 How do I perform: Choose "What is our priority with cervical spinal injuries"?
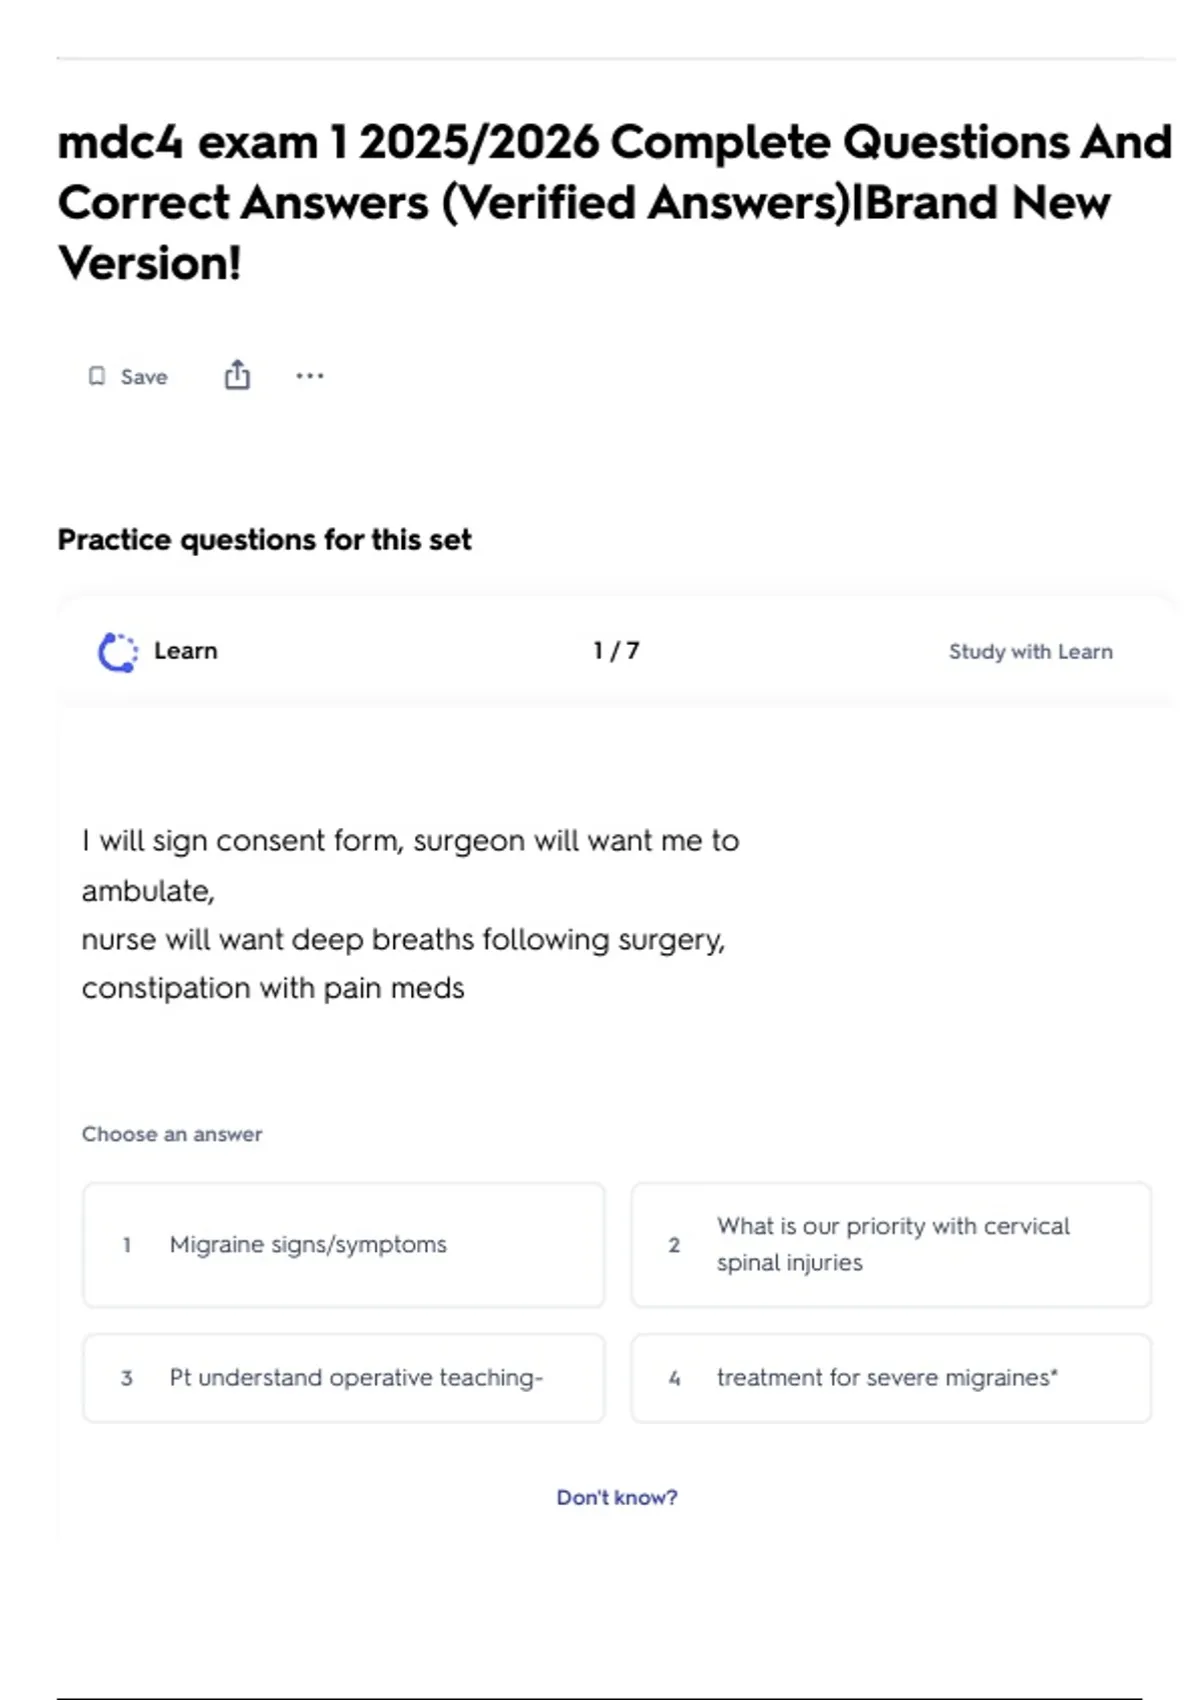pyautogui.click(x=893, y=1244)
